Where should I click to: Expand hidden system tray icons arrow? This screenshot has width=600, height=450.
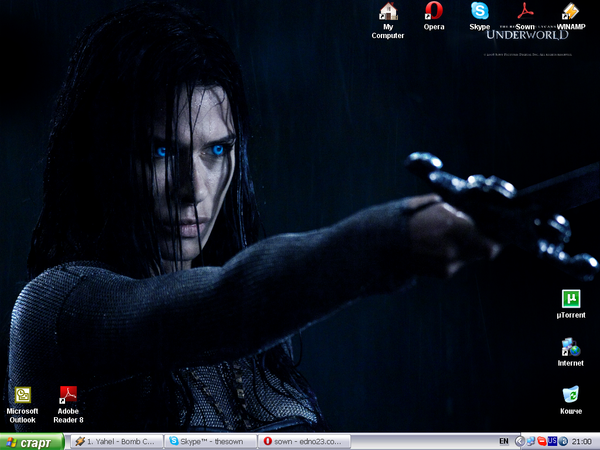(x=519, y=442)
